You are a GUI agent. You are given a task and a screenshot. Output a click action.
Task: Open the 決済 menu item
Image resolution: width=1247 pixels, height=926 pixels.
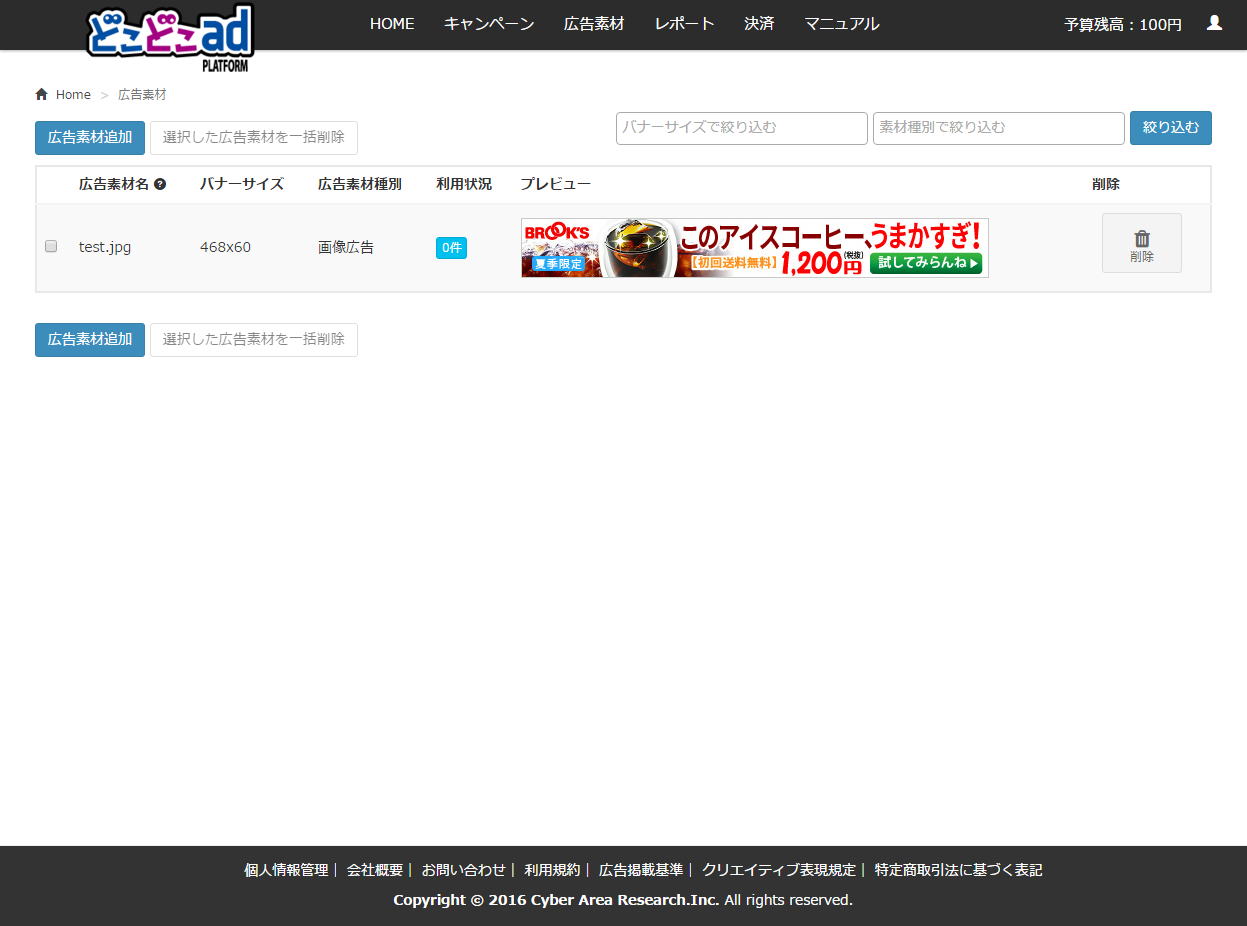click(759, 24)
